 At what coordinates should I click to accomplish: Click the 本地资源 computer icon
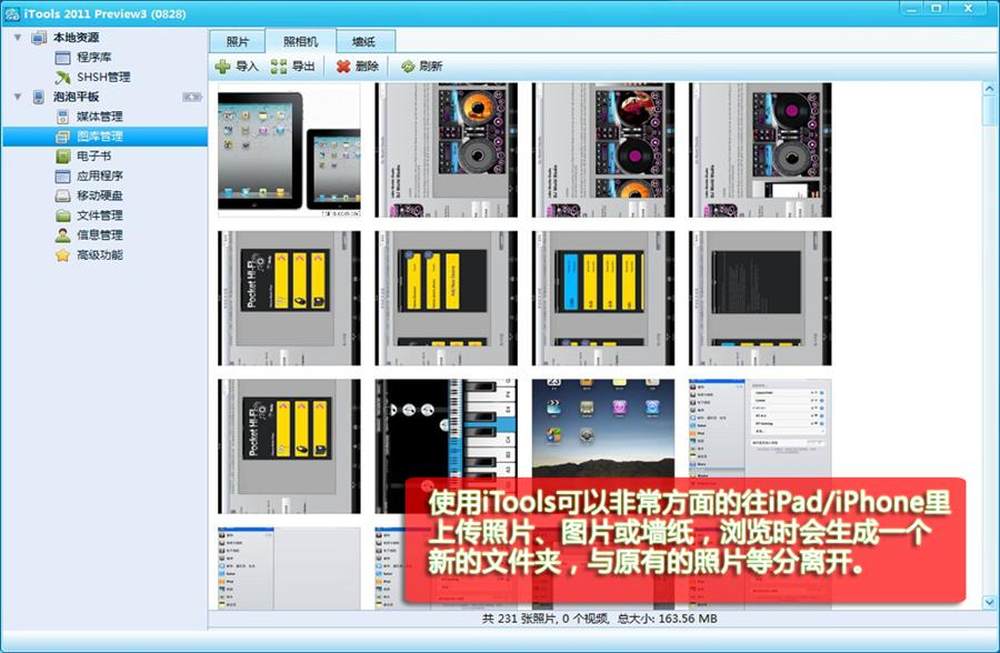(x=39, y=38)
